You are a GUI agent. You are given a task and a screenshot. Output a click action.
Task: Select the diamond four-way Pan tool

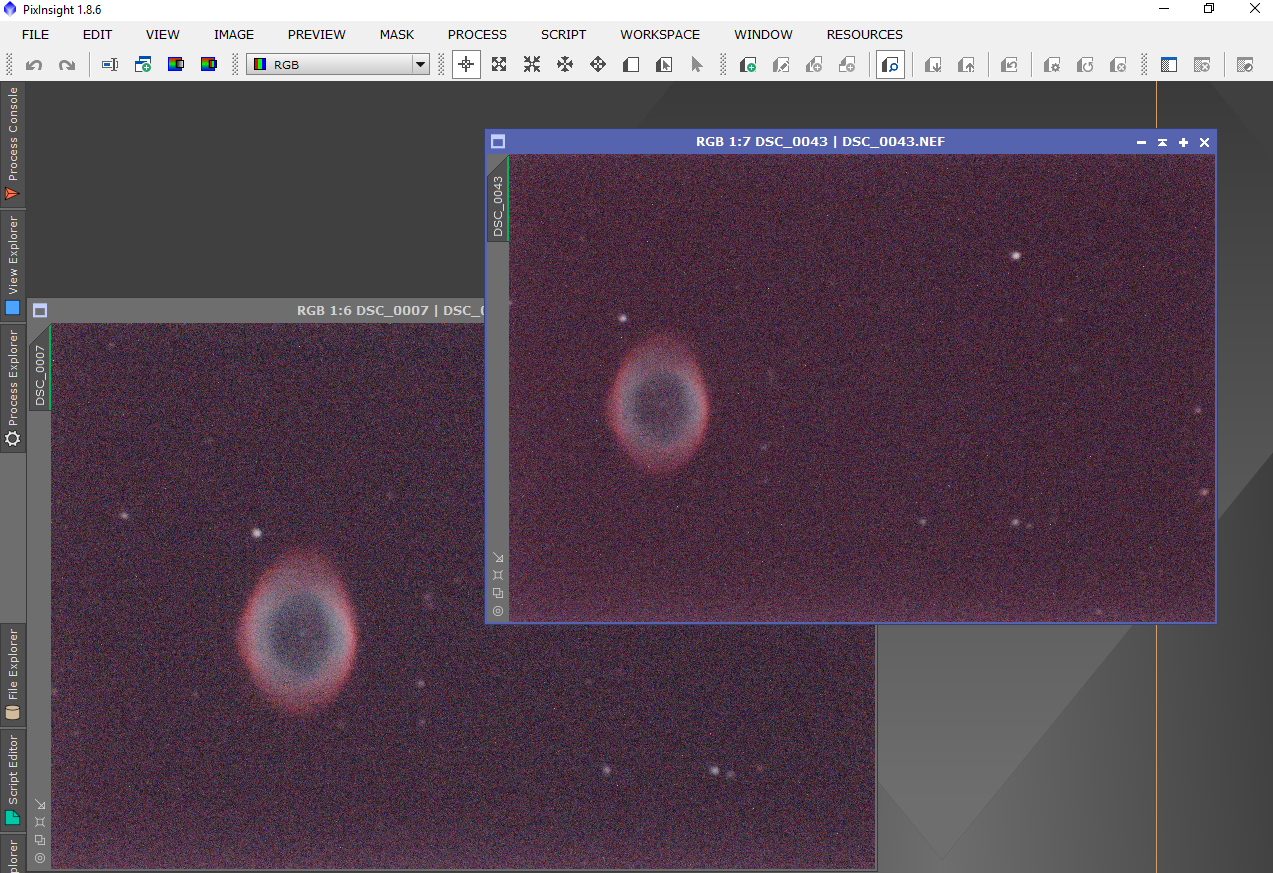click(598, 65)
